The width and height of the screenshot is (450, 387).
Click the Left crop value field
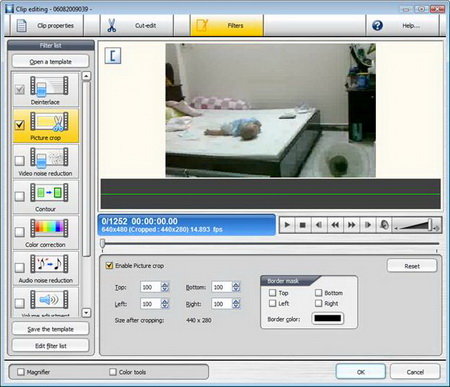(x=151, y=304)
